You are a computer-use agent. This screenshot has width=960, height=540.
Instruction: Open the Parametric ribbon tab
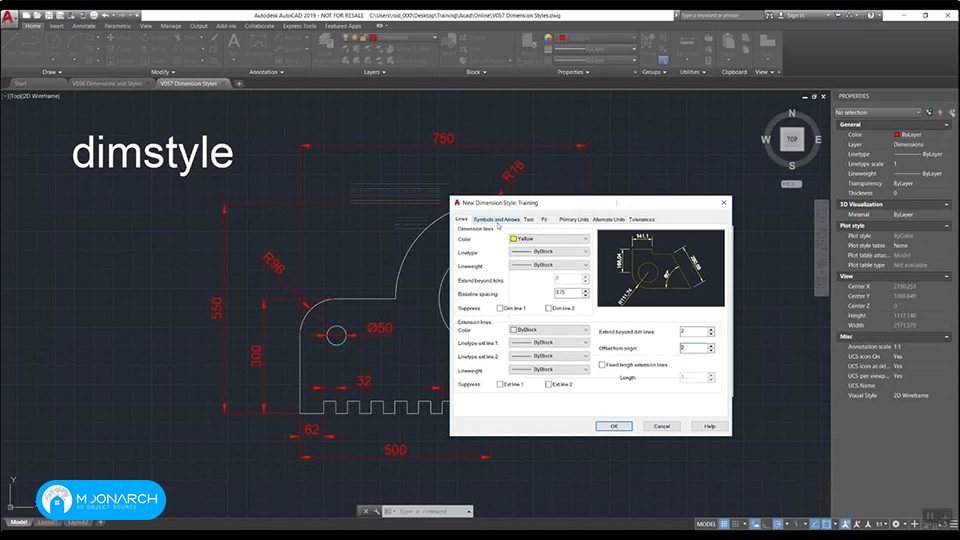(x=118, y=26)
